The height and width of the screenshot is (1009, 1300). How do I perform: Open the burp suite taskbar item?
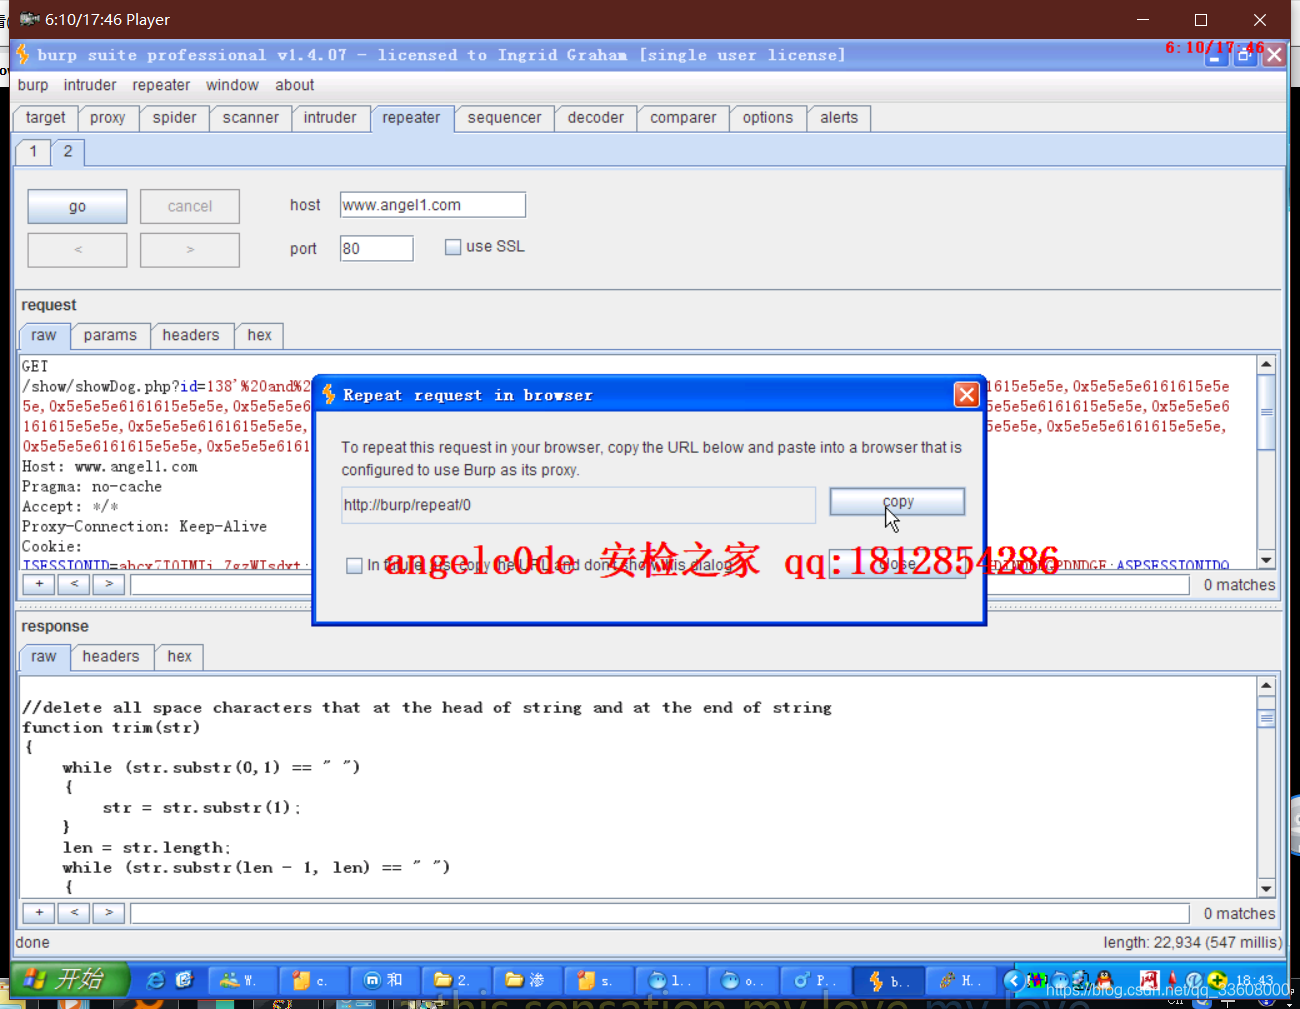tap(888, 981)
